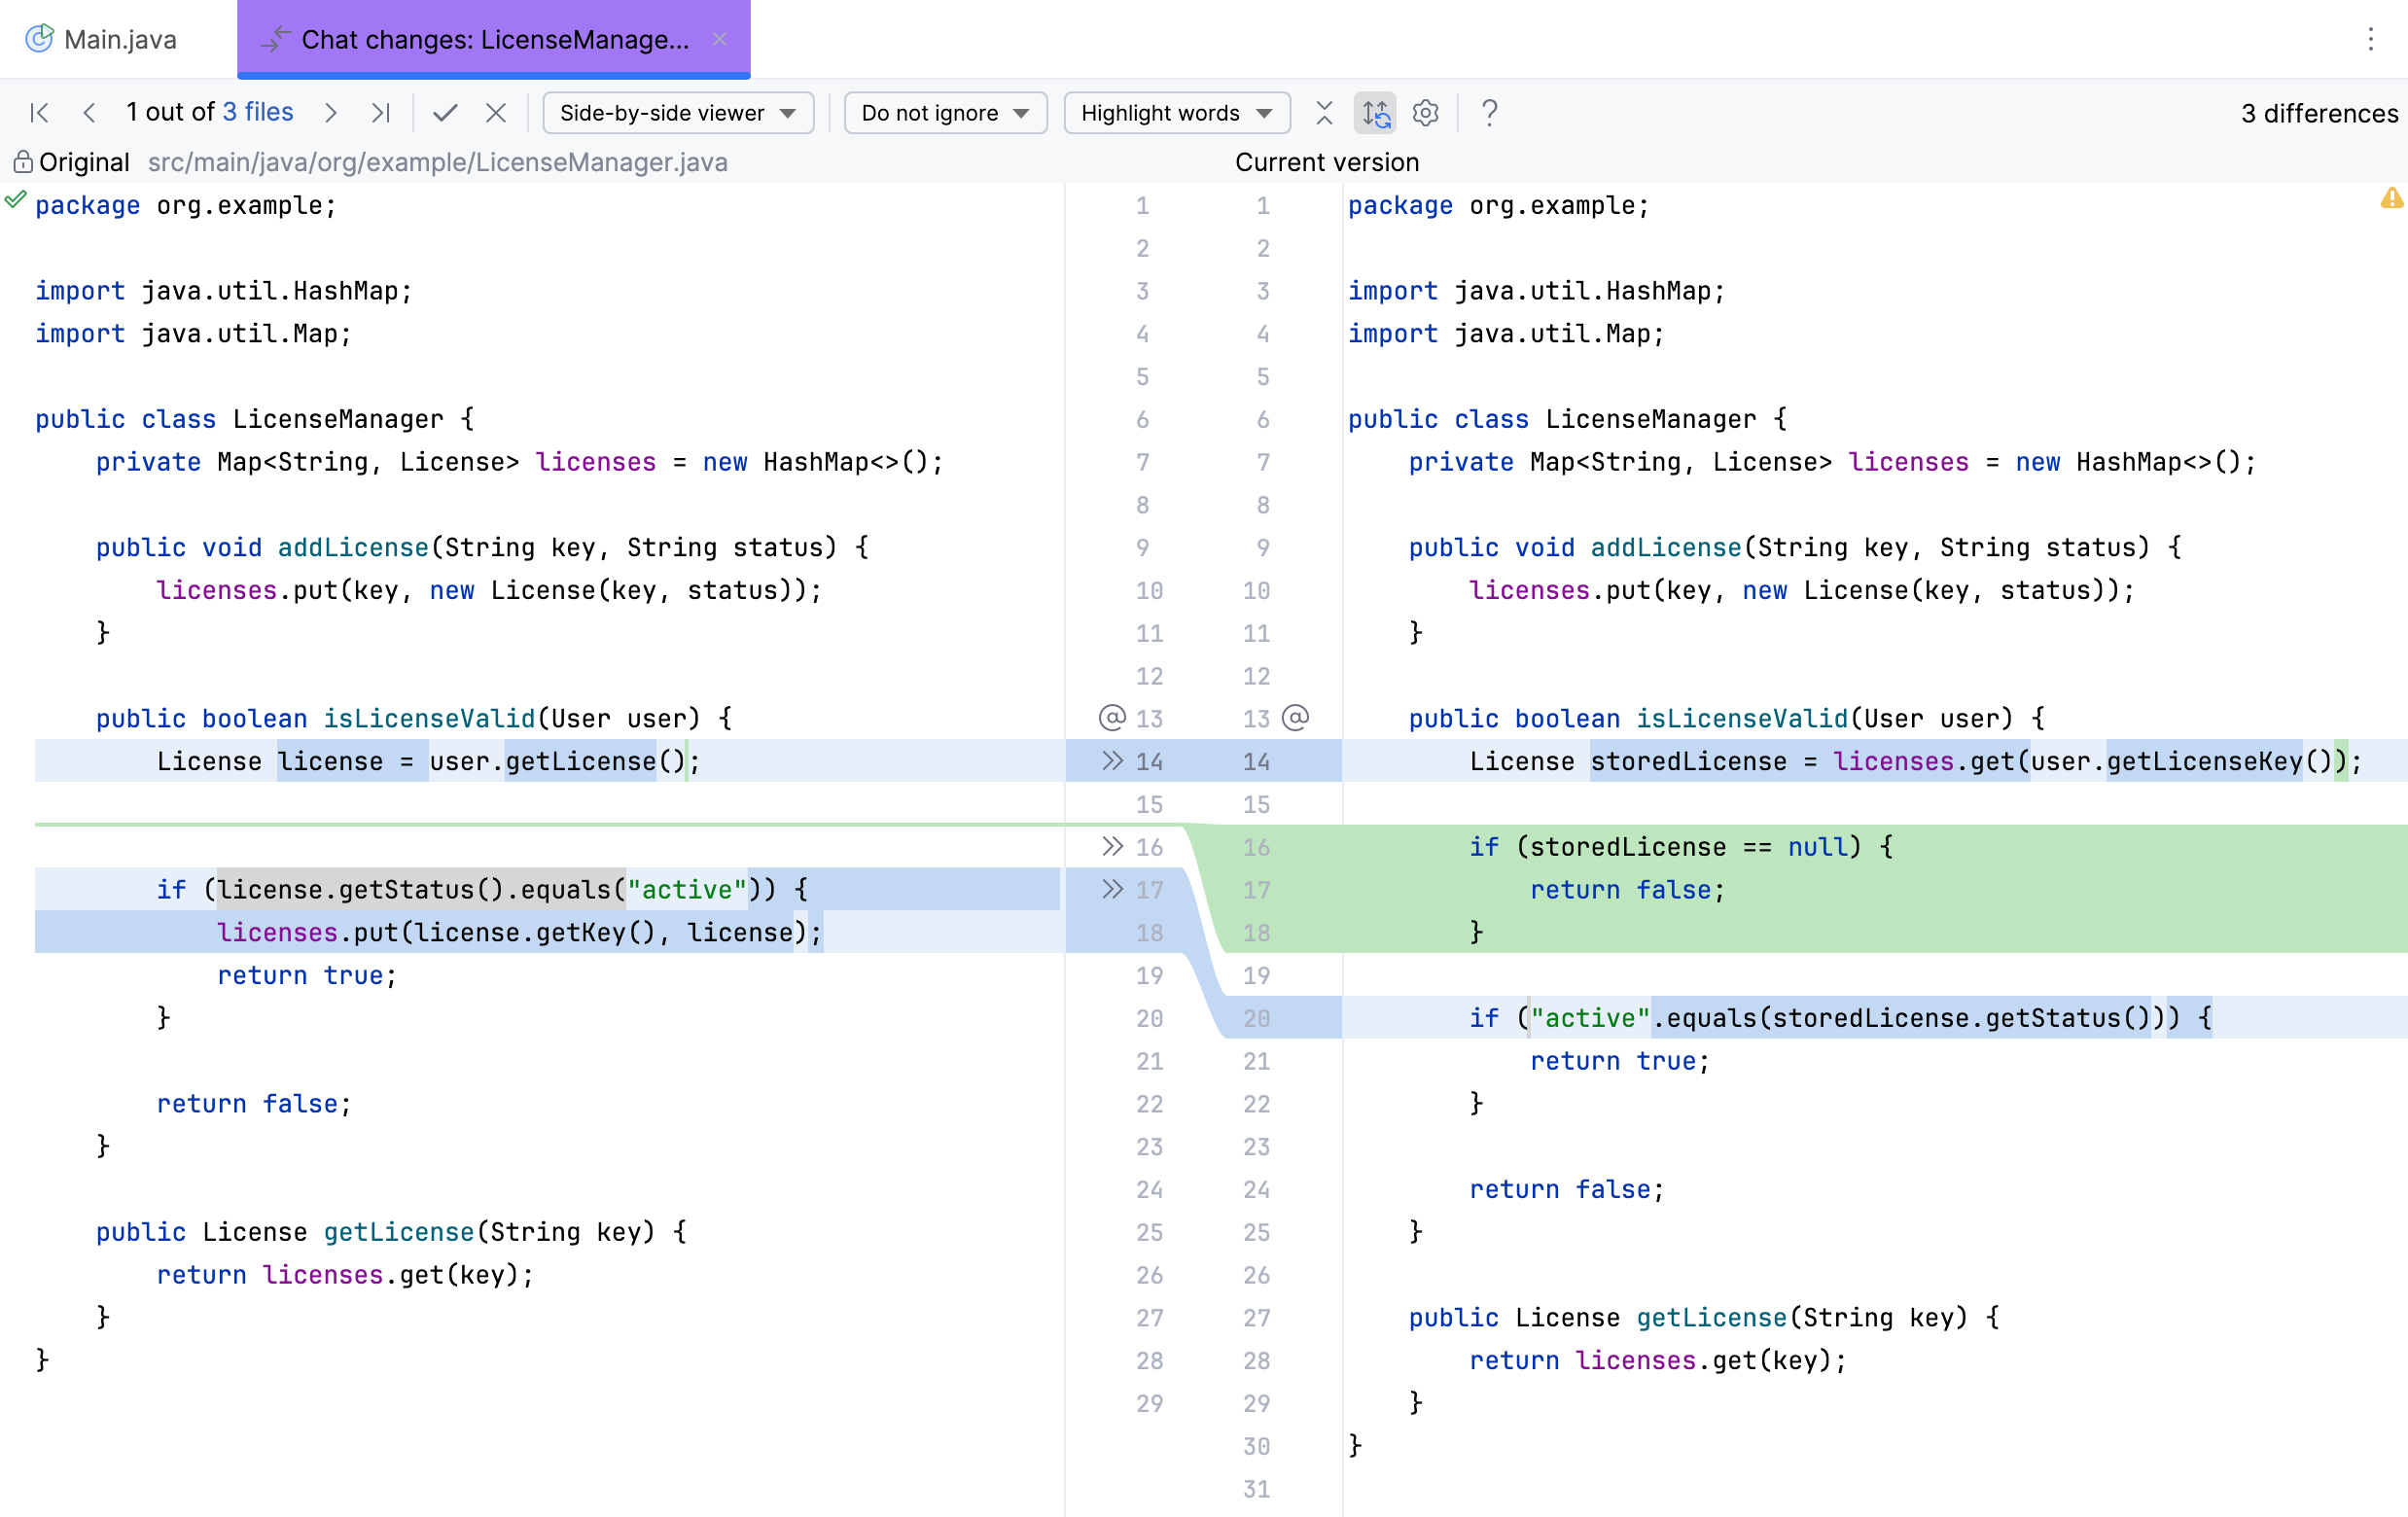This screenshot has height=1517, width=2408.
Task: Go to the first file in diff
Action: pos(40,113)
